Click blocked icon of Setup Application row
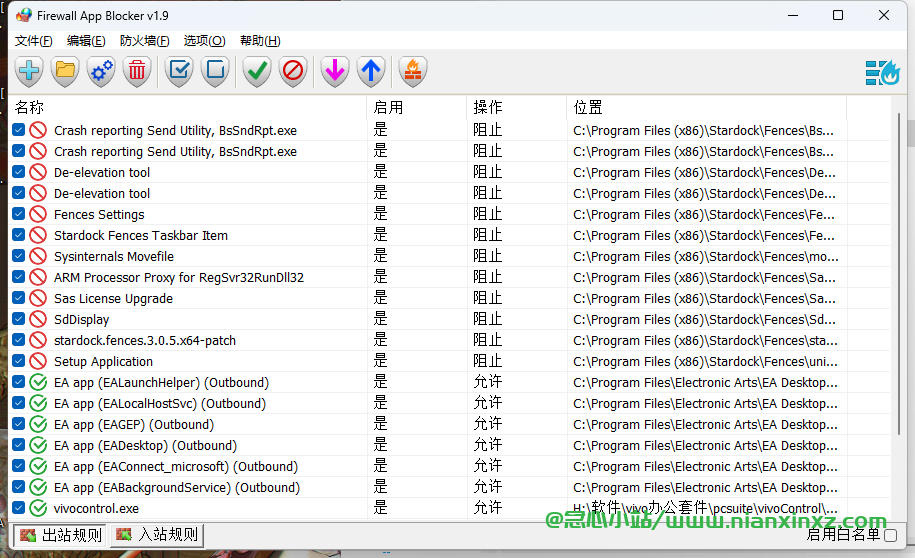915x558 pixels. pyautogui.click(x=38, y=361)
